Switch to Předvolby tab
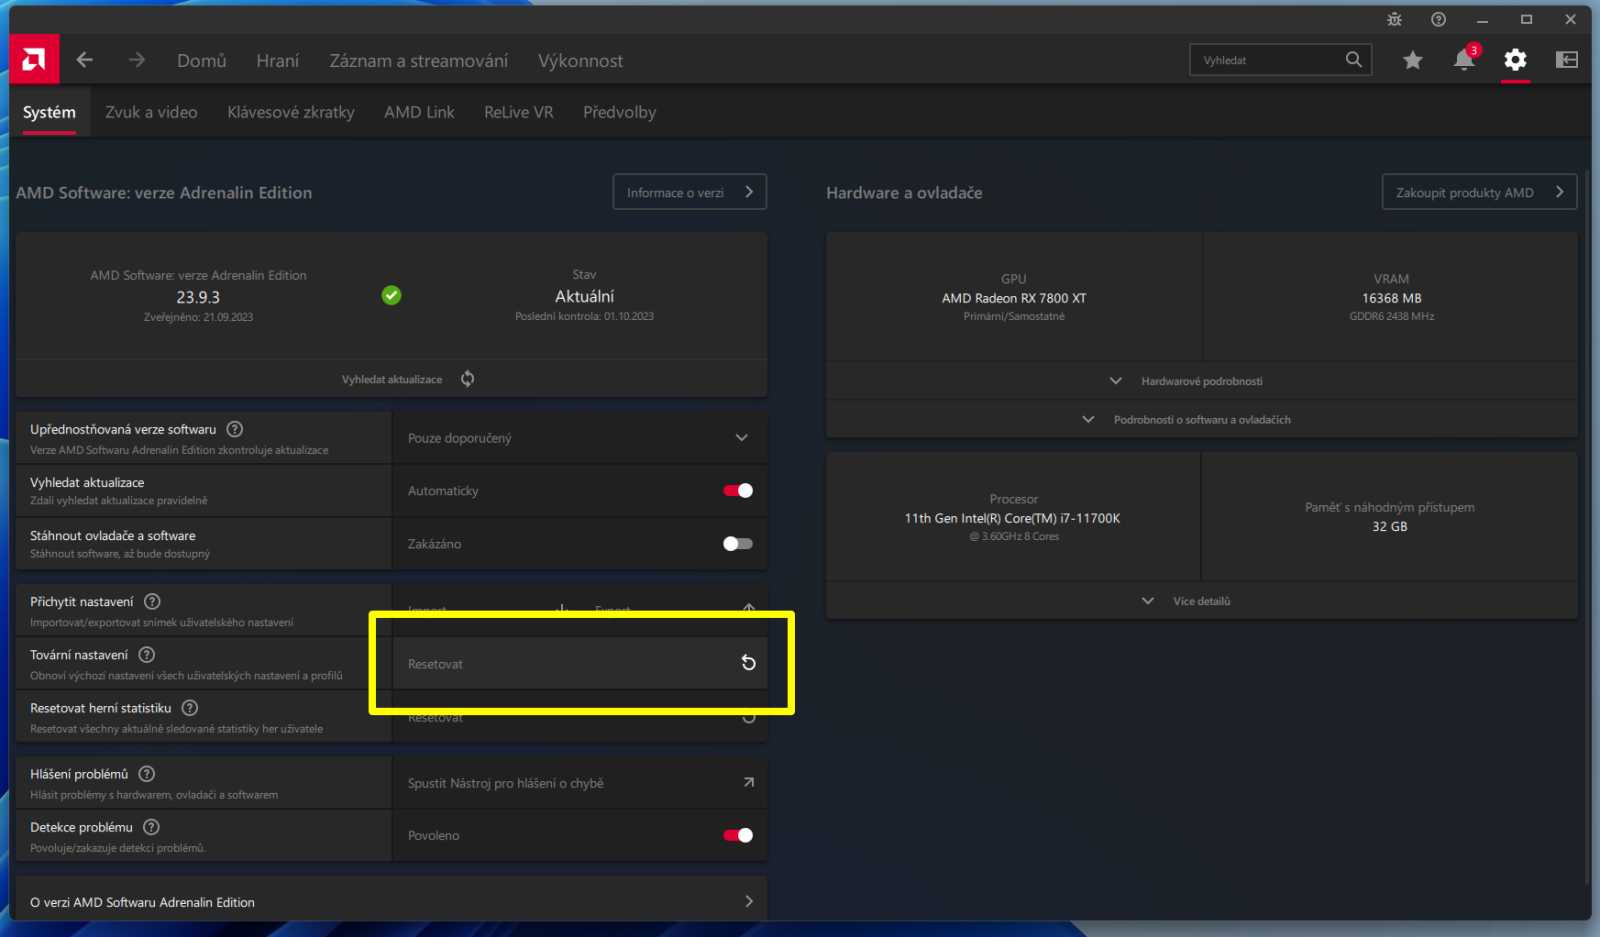Image resolution: width=1600 pixels, height=937 pixels. (620, 112)
